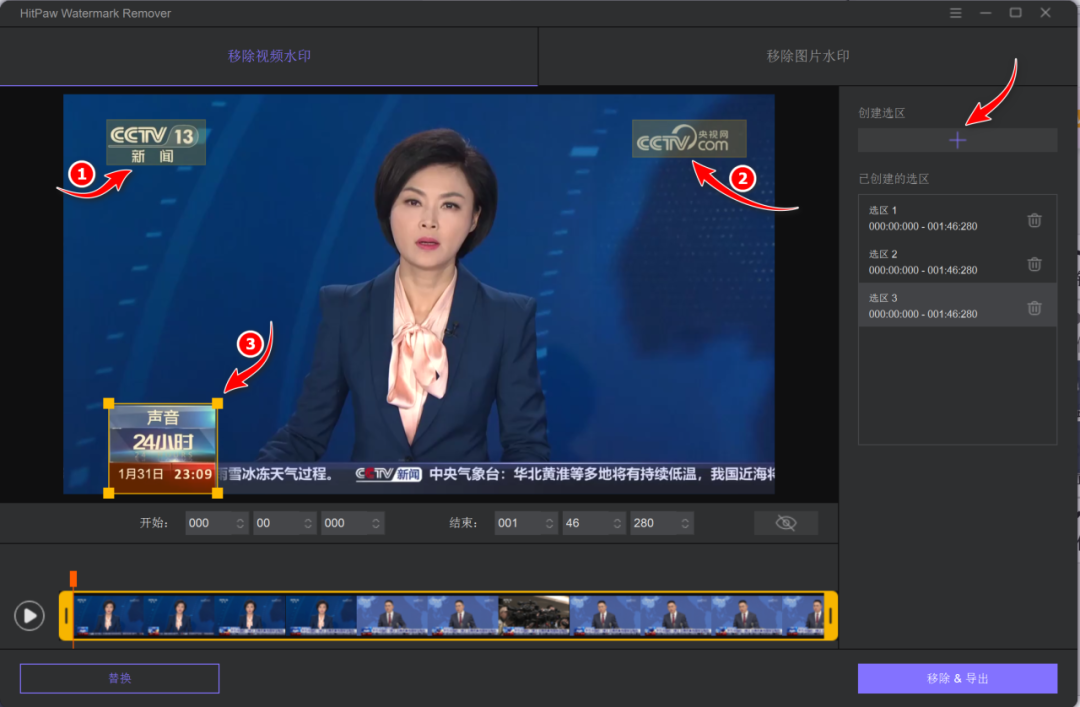Adjust stepper arrows of start milliseconds field
Image resolution: width=1080 pixels, height=707 pixels.
point(375,523)
